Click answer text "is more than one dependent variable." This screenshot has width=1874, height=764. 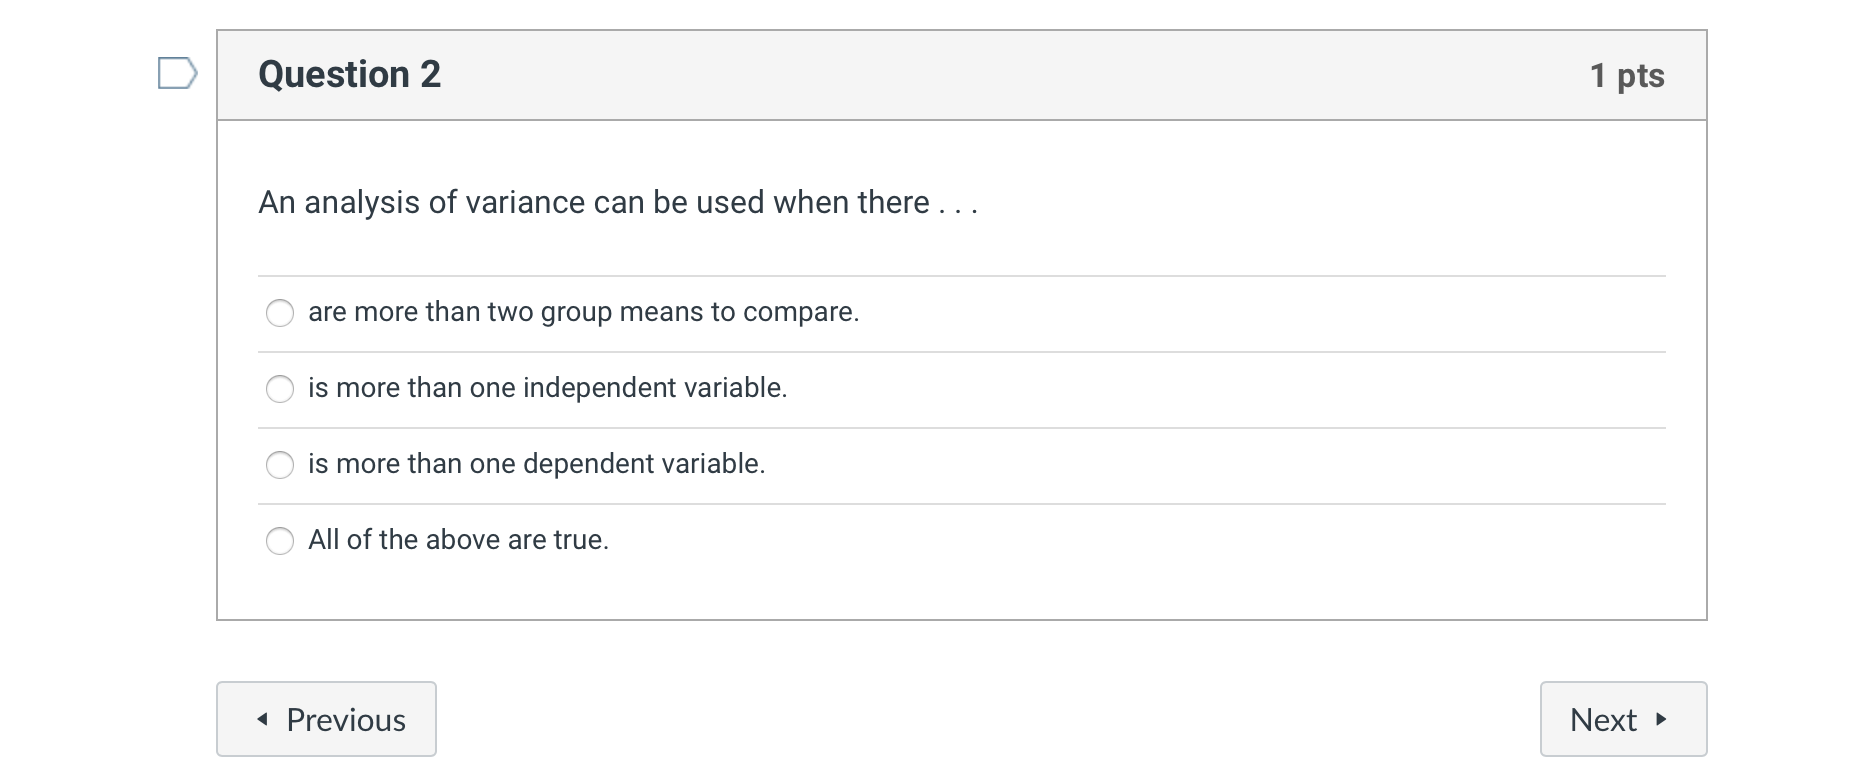pos(536,464)
